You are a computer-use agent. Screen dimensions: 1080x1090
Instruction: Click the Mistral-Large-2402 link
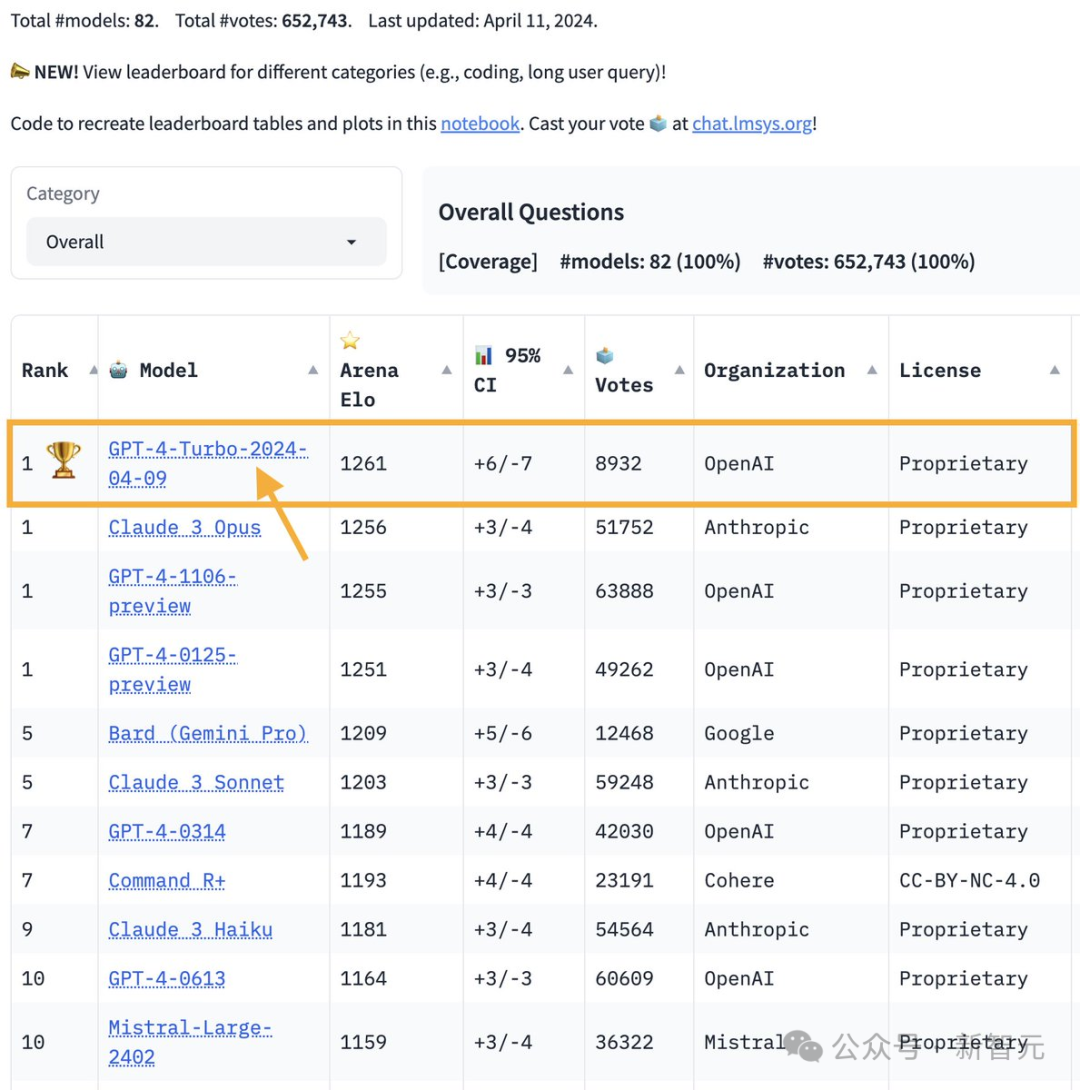190,1042
